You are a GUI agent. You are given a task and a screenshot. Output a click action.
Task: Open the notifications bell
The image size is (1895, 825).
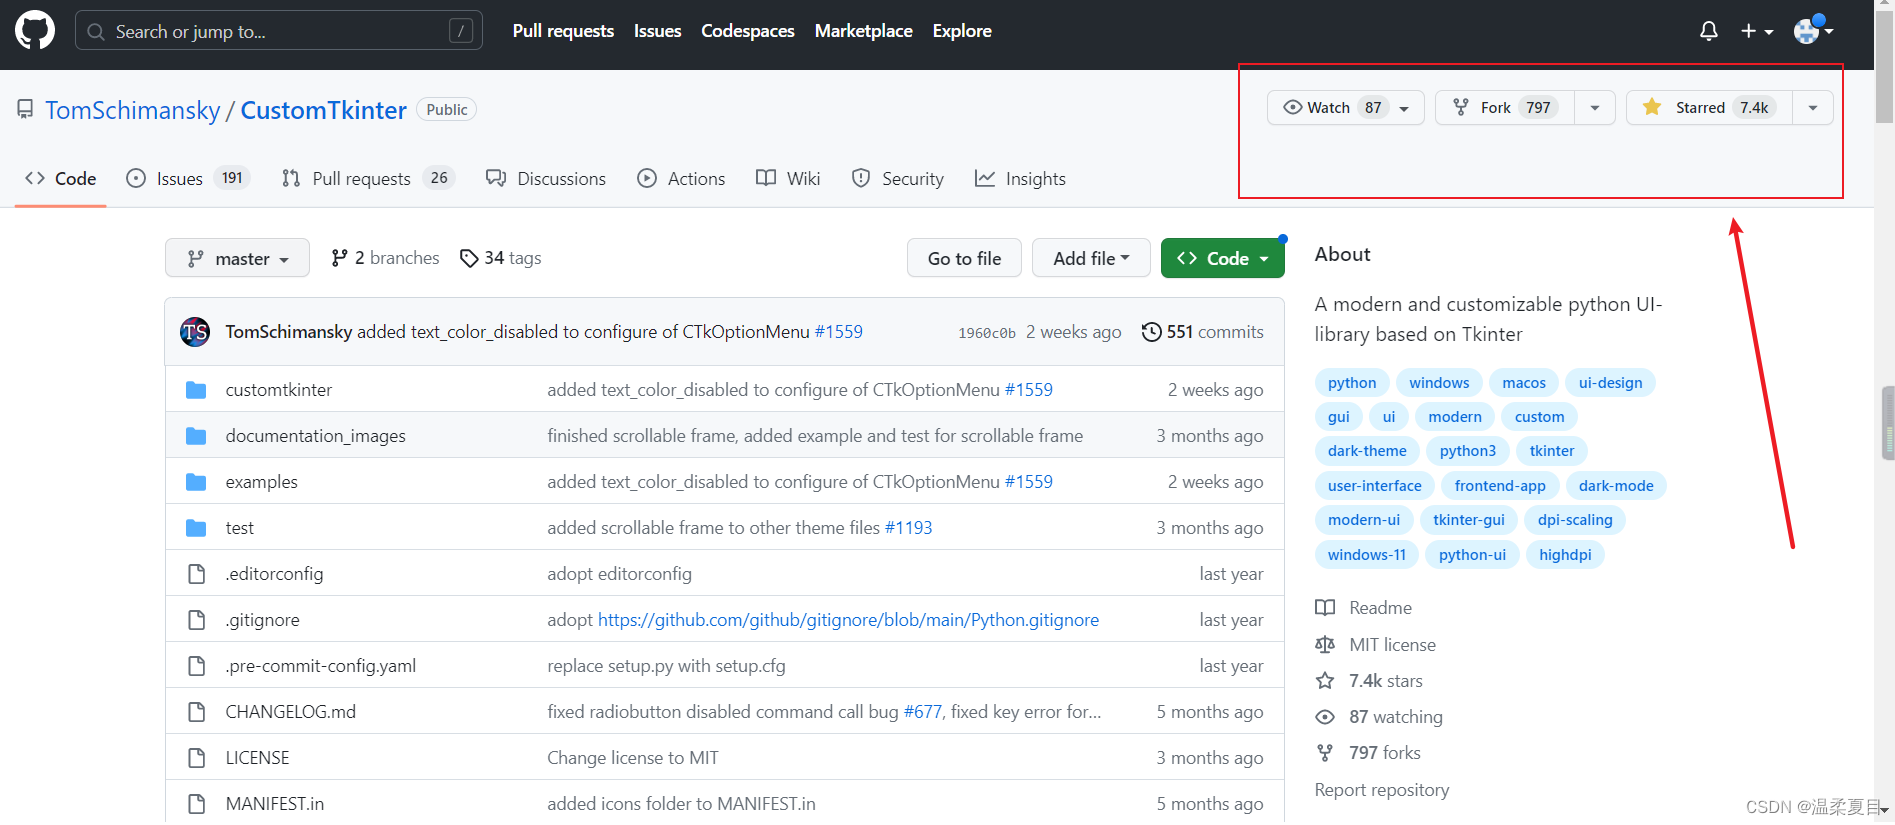(1709, 31)
